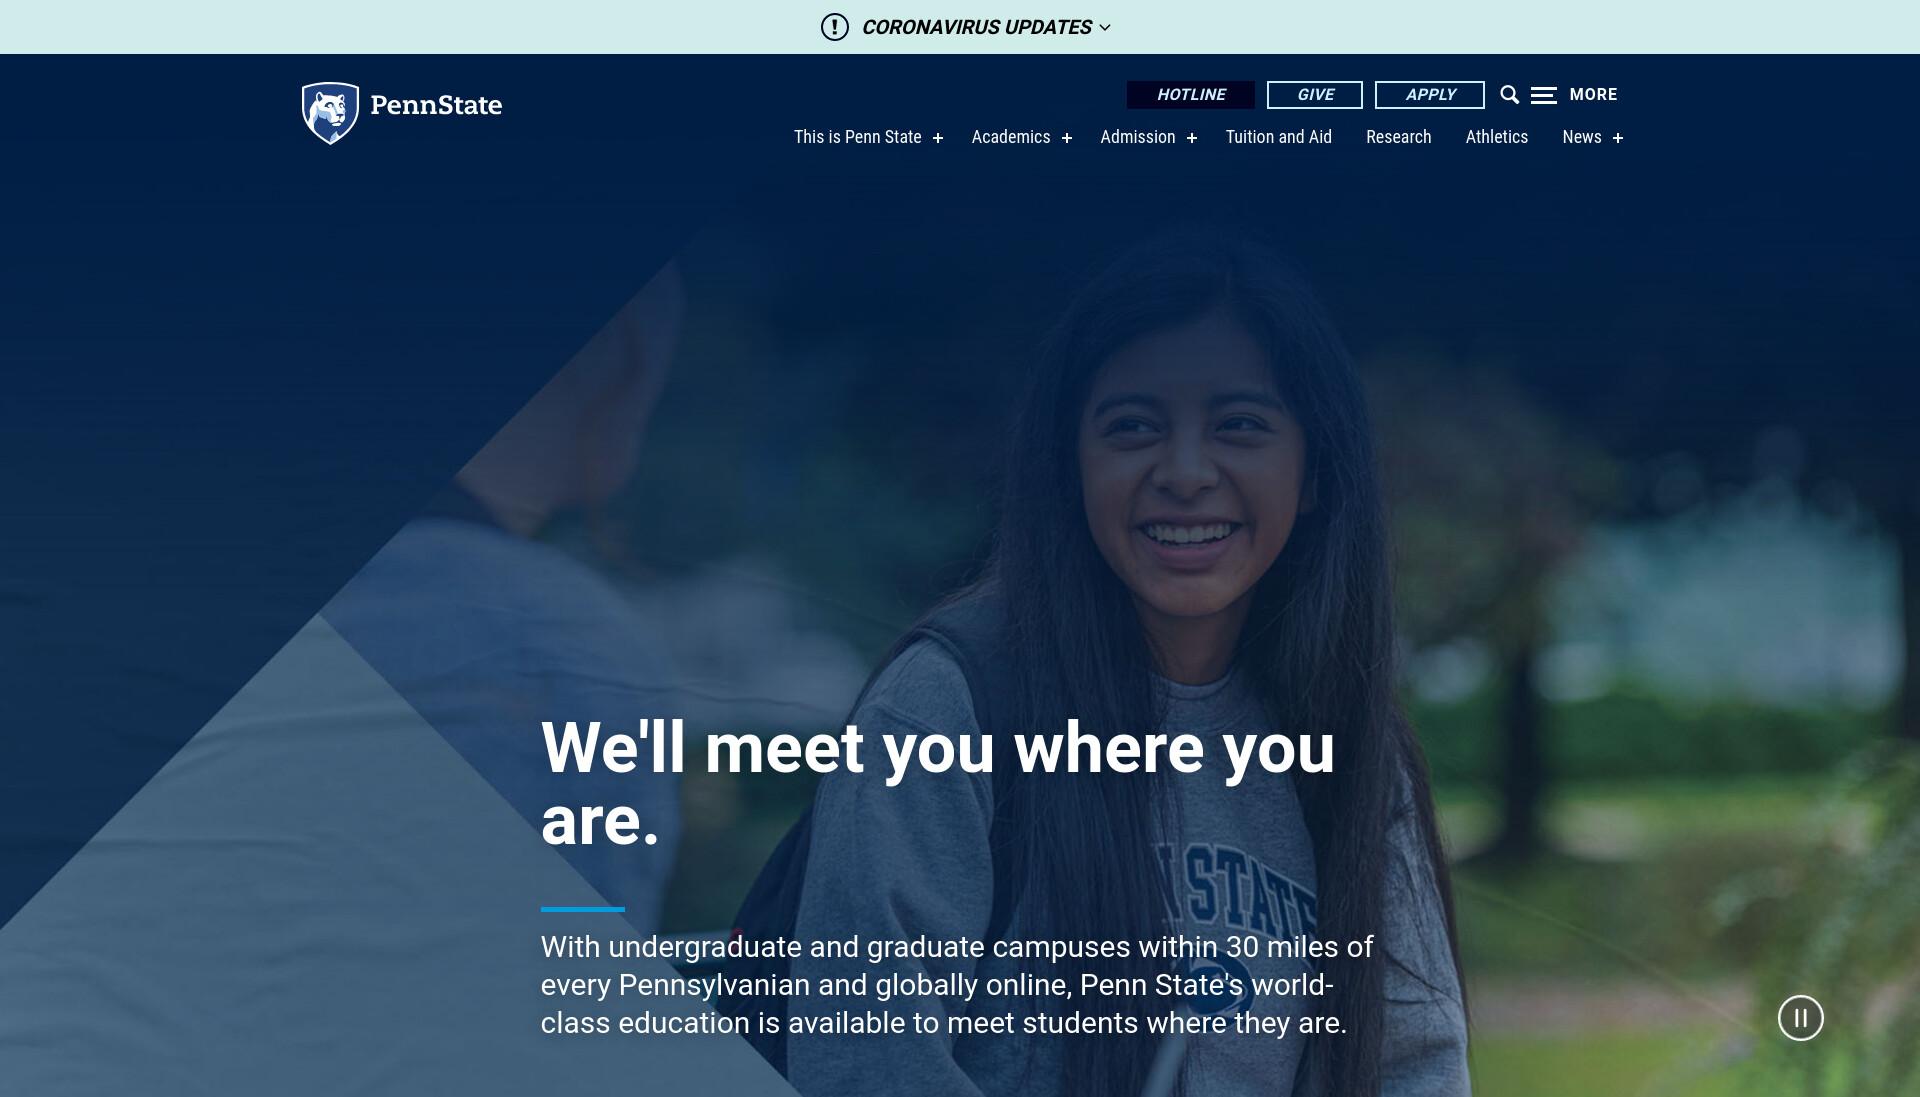Pause the hero background video
The width and height of the screenshot is (1920, 1097).
click(1800, 1018)
